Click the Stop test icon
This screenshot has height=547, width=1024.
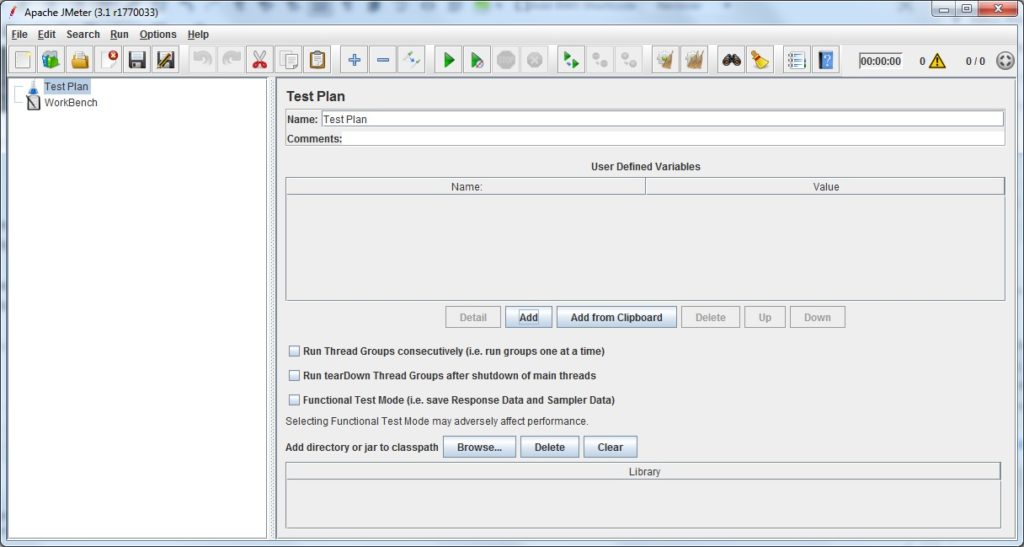coord(506,61)
